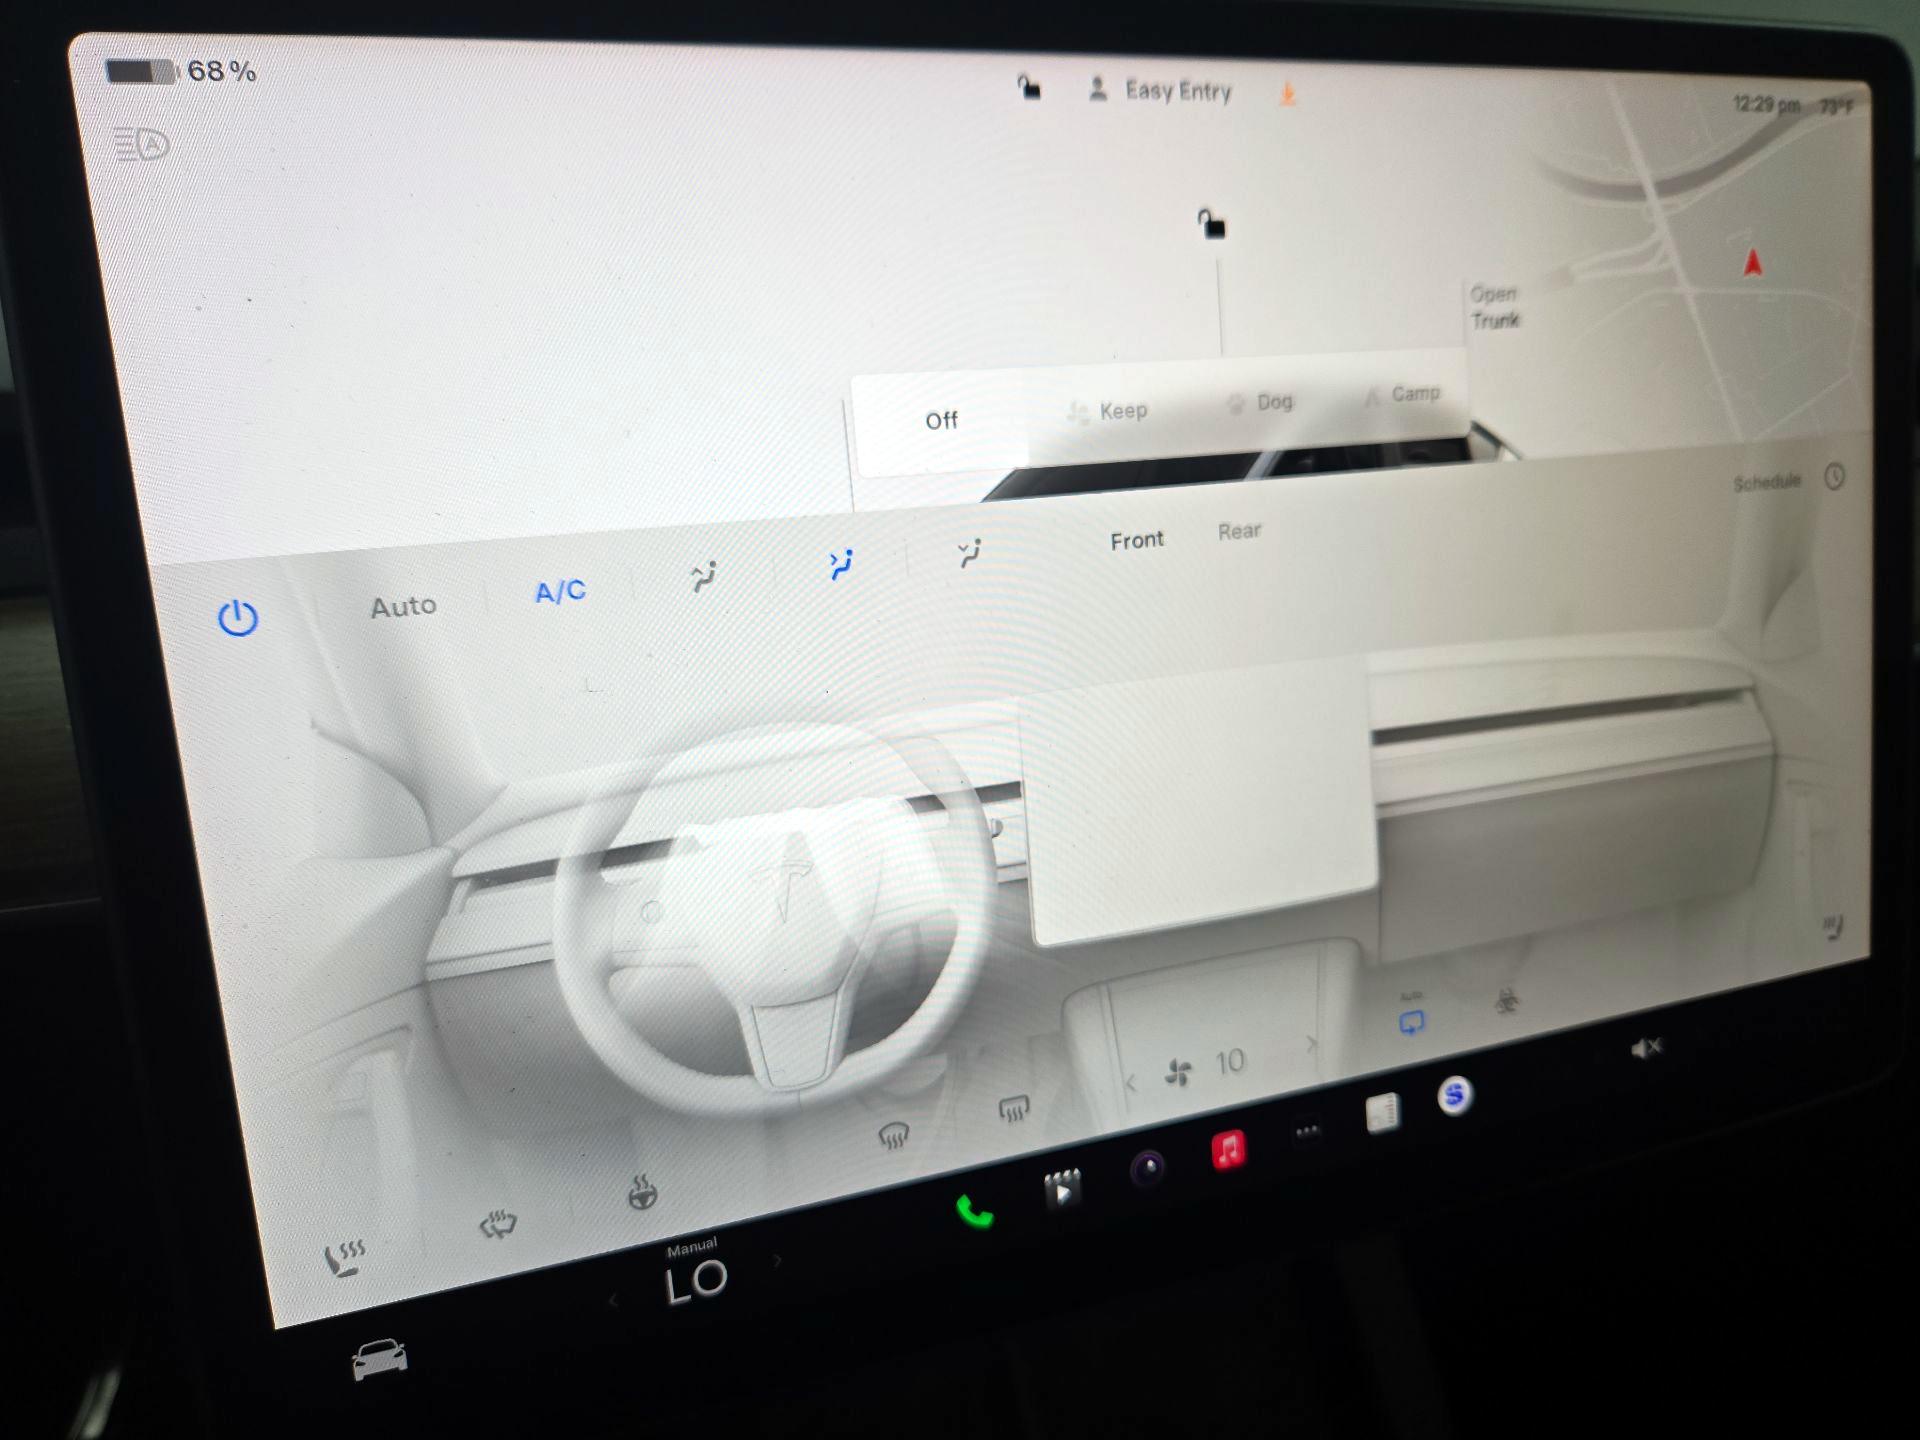
Task: Increase fan speed with the right arrow
Action: [x=1312, y=1044]
